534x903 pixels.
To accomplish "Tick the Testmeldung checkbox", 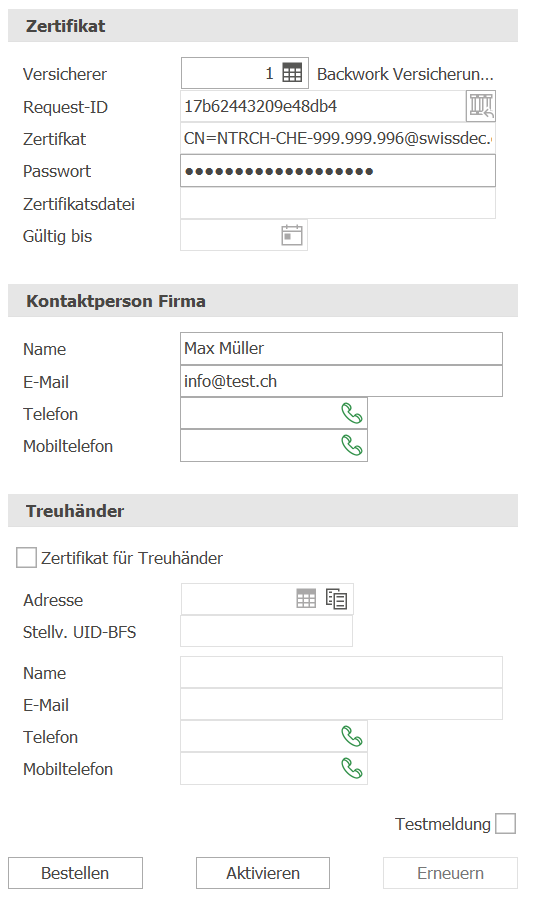I will click(505, 824).
